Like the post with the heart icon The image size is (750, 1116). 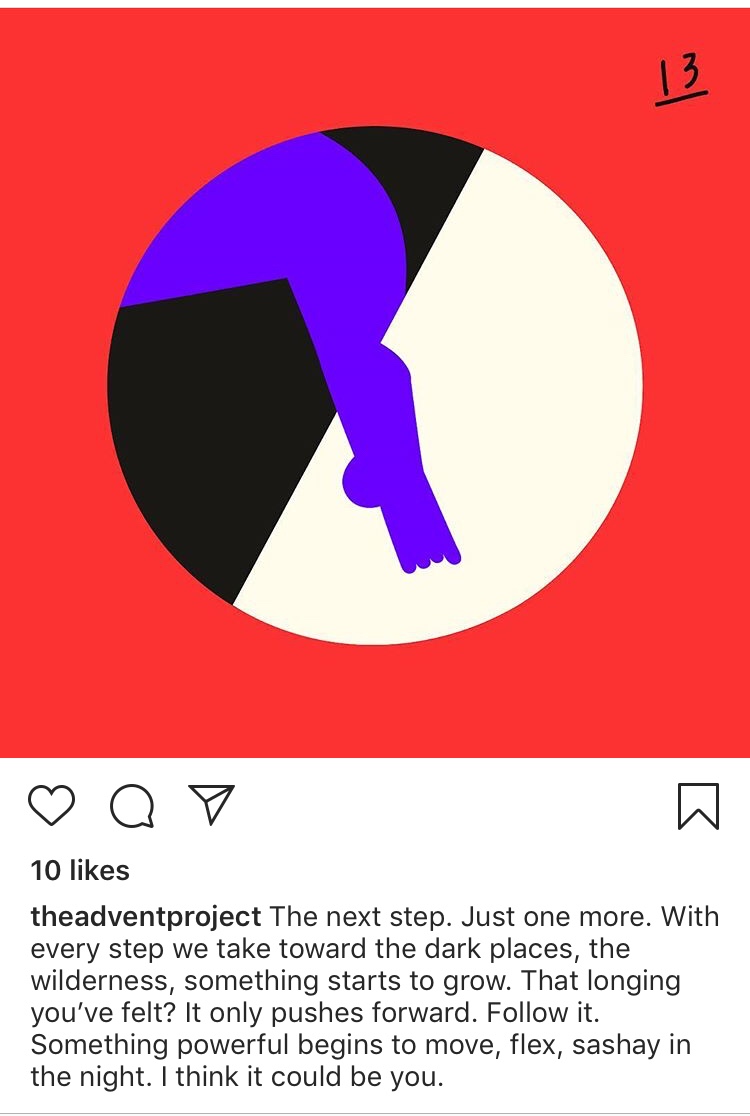51,805
